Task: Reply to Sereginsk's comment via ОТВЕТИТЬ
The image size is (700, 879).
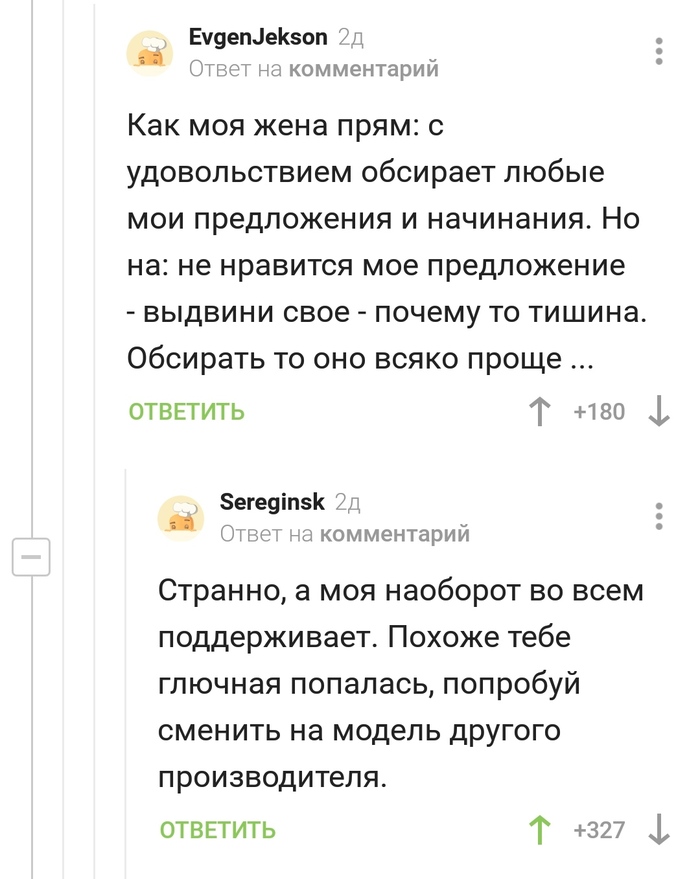Action: point(217,830)
